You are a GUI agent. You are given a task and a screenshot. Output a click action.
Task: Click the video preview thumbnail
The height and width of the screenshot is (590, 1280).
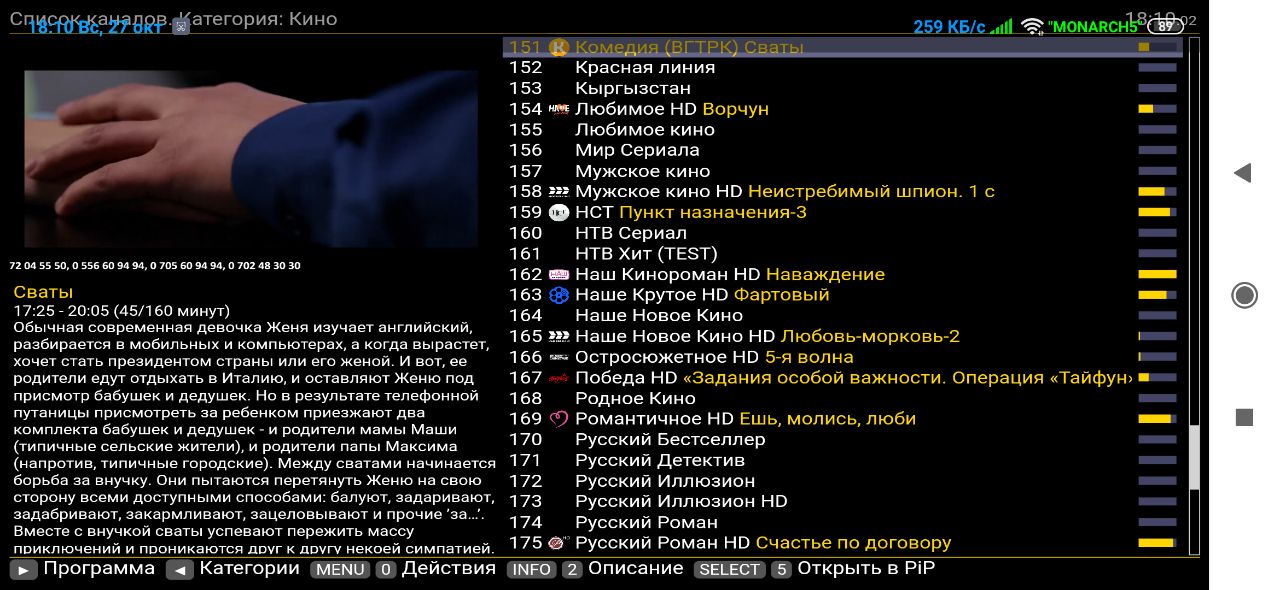click(251, 158)
